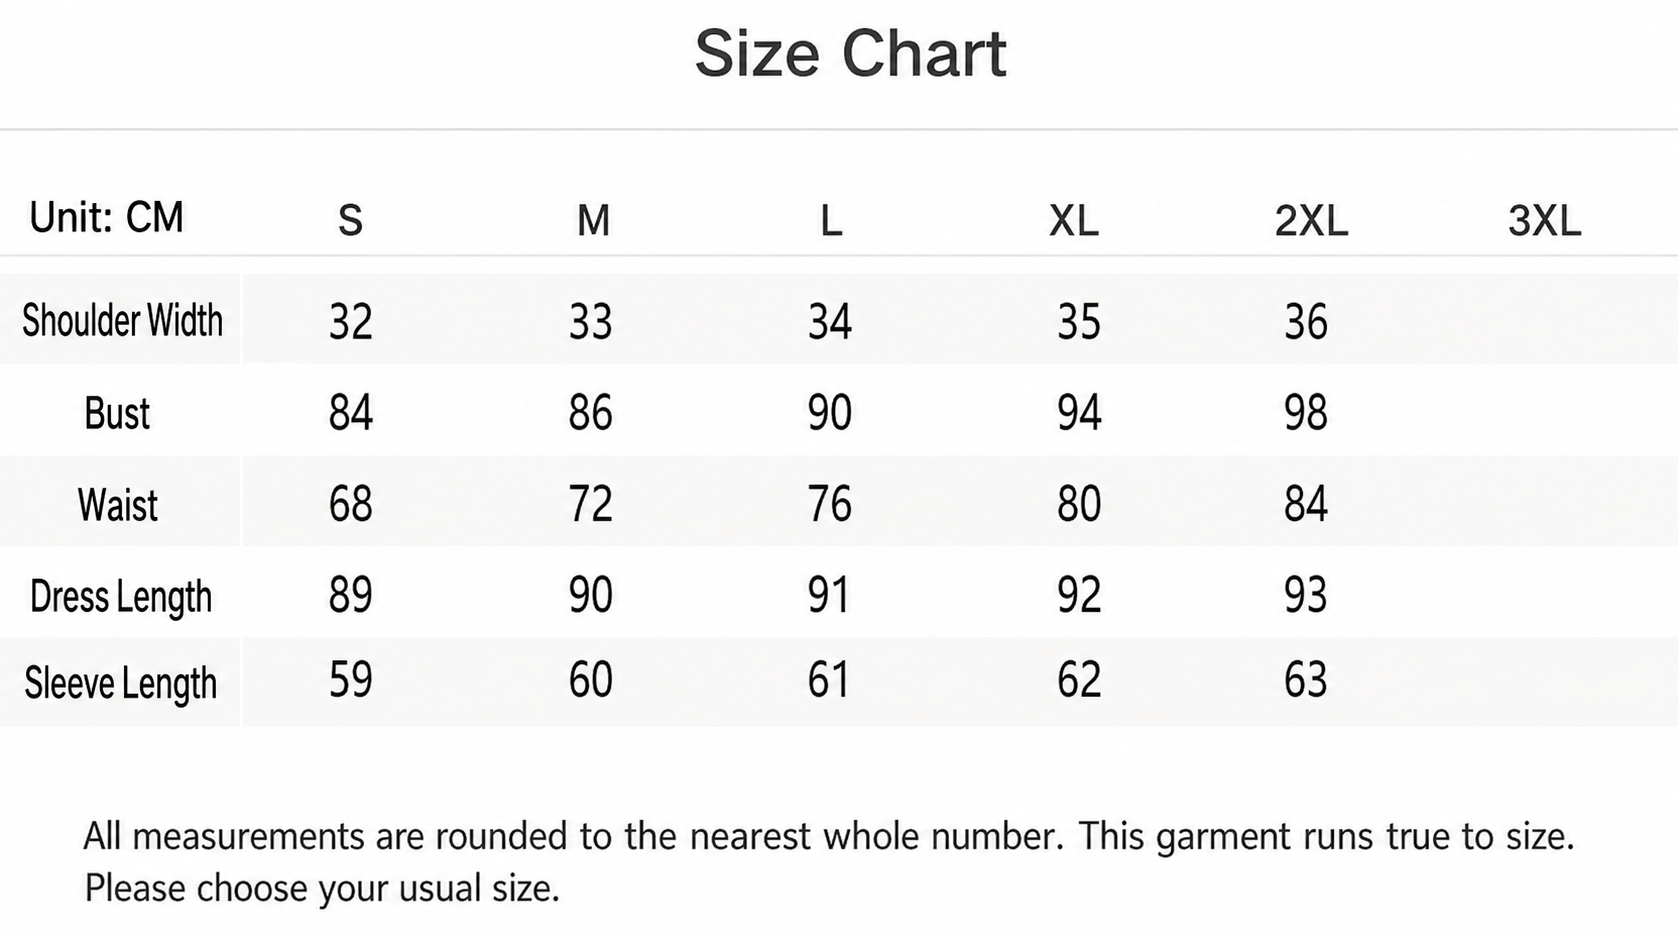Select the 2XL size column header

[x=1311, y=220]
